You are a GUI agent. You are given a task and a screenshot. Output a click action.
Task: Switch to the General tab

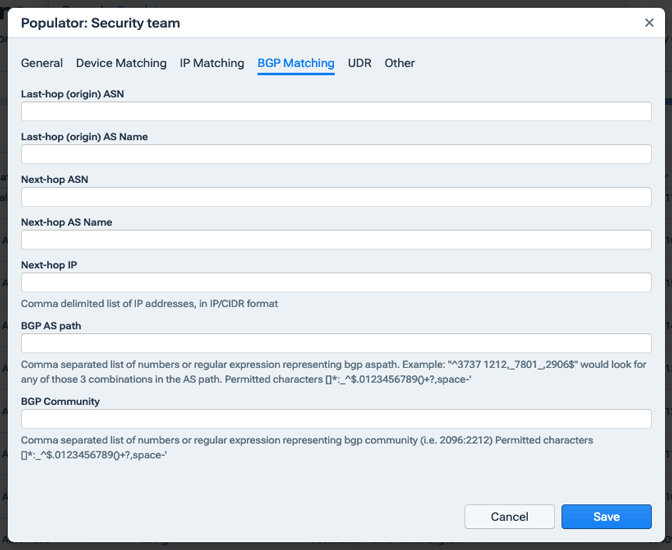tap(42, 63)
